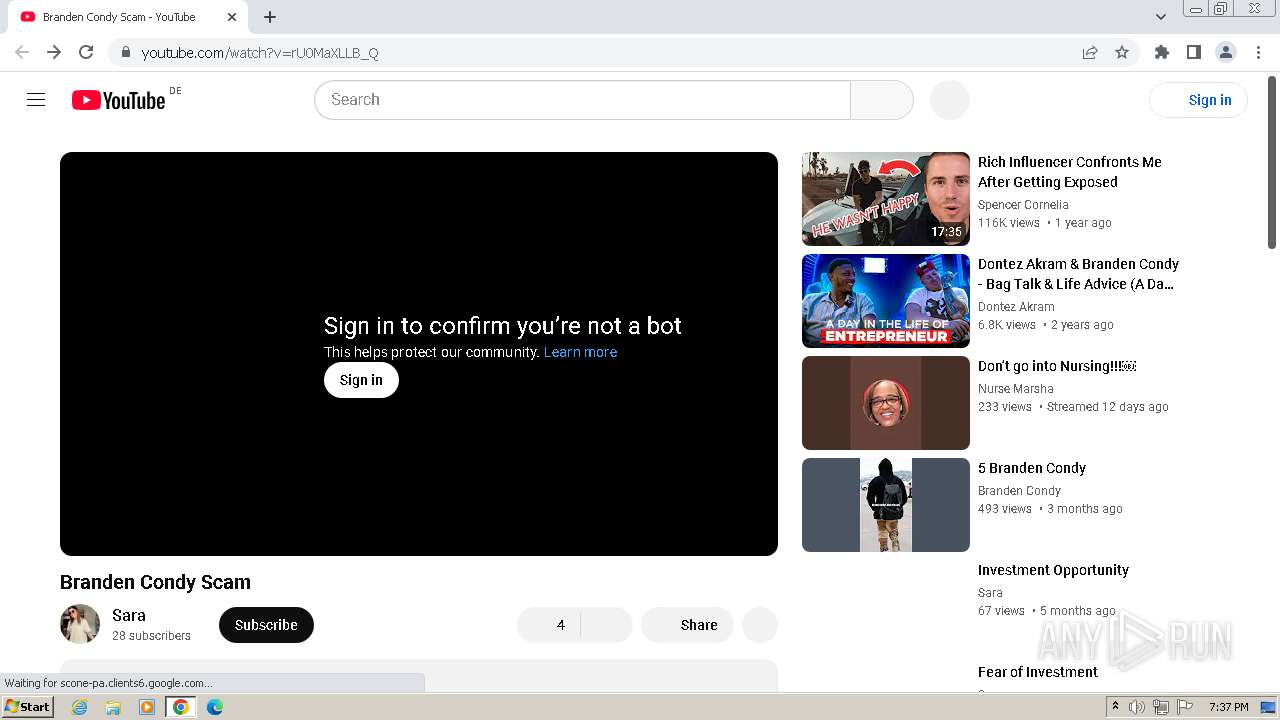The height and width of the screenshot is (720, 1280).
Task: Open the 7:37 PM taskbar clock
Action: coord(1228,707)
